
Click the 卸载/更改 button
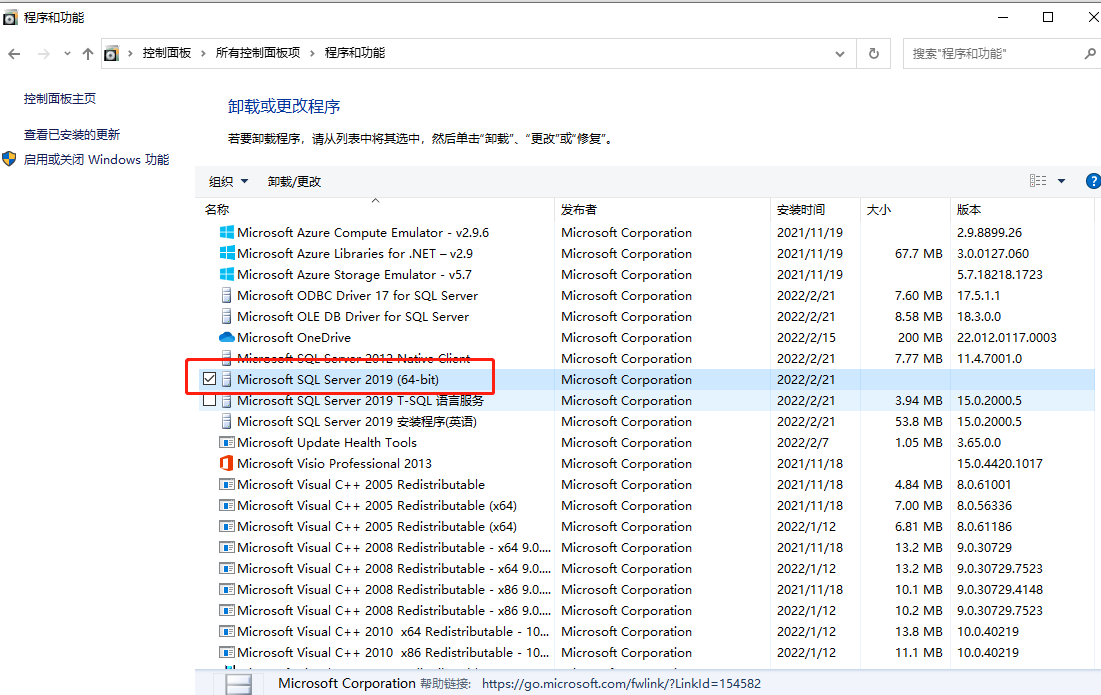294,182
